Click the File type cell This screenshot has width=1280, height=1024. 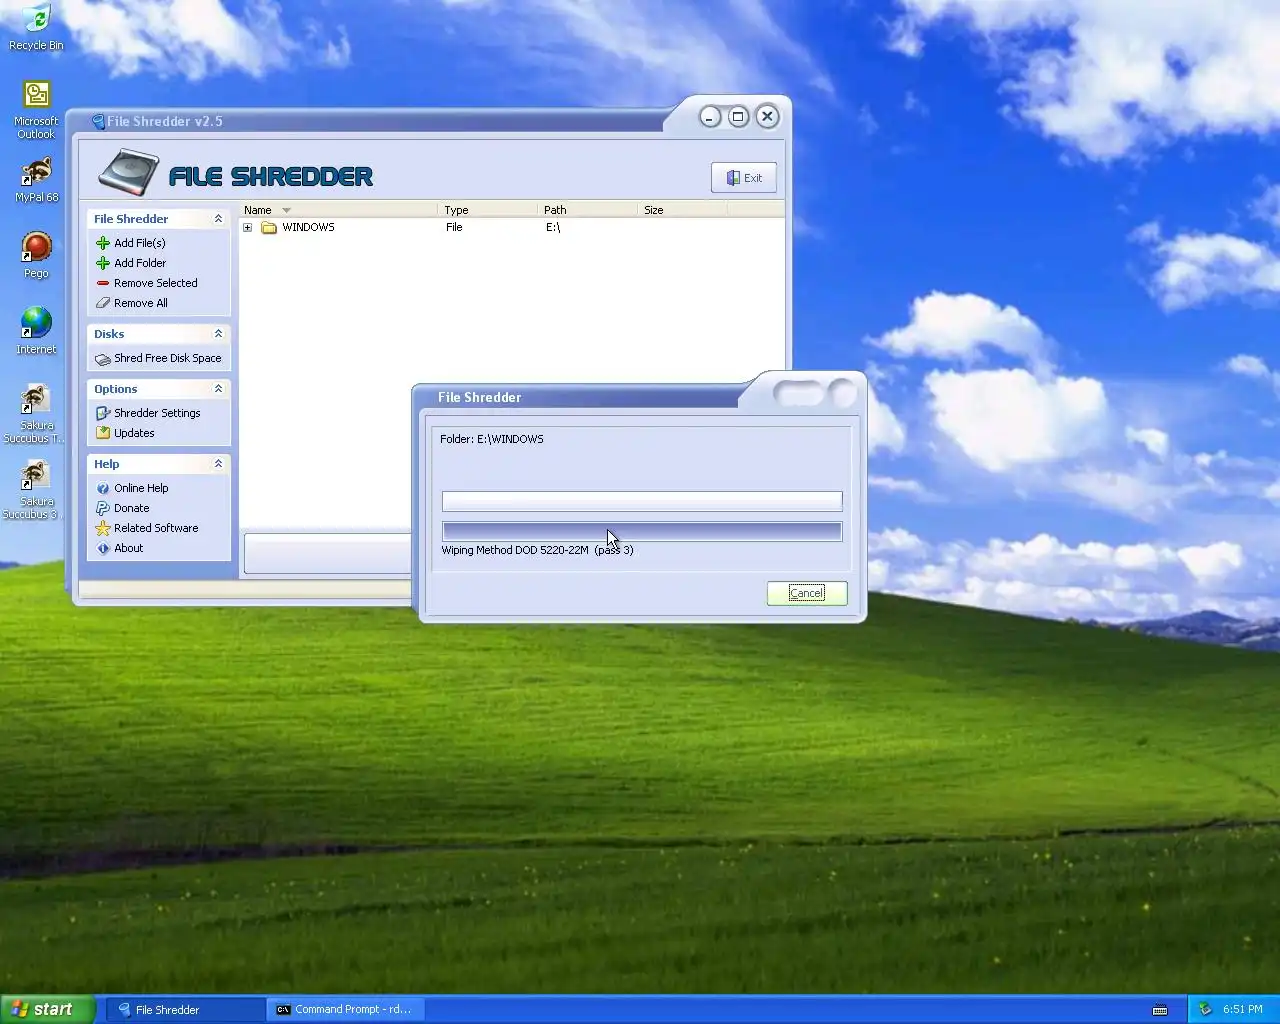454,228
